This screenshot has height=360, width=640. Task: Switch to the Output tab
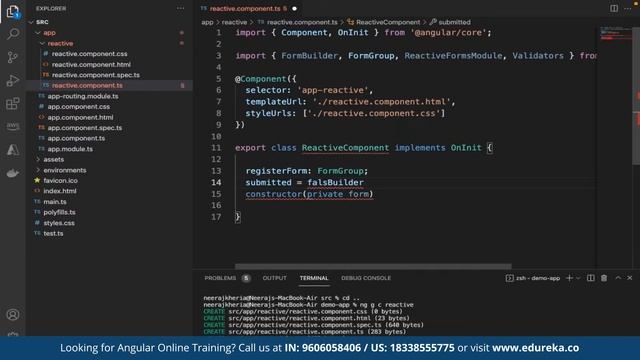pos(274,278)
